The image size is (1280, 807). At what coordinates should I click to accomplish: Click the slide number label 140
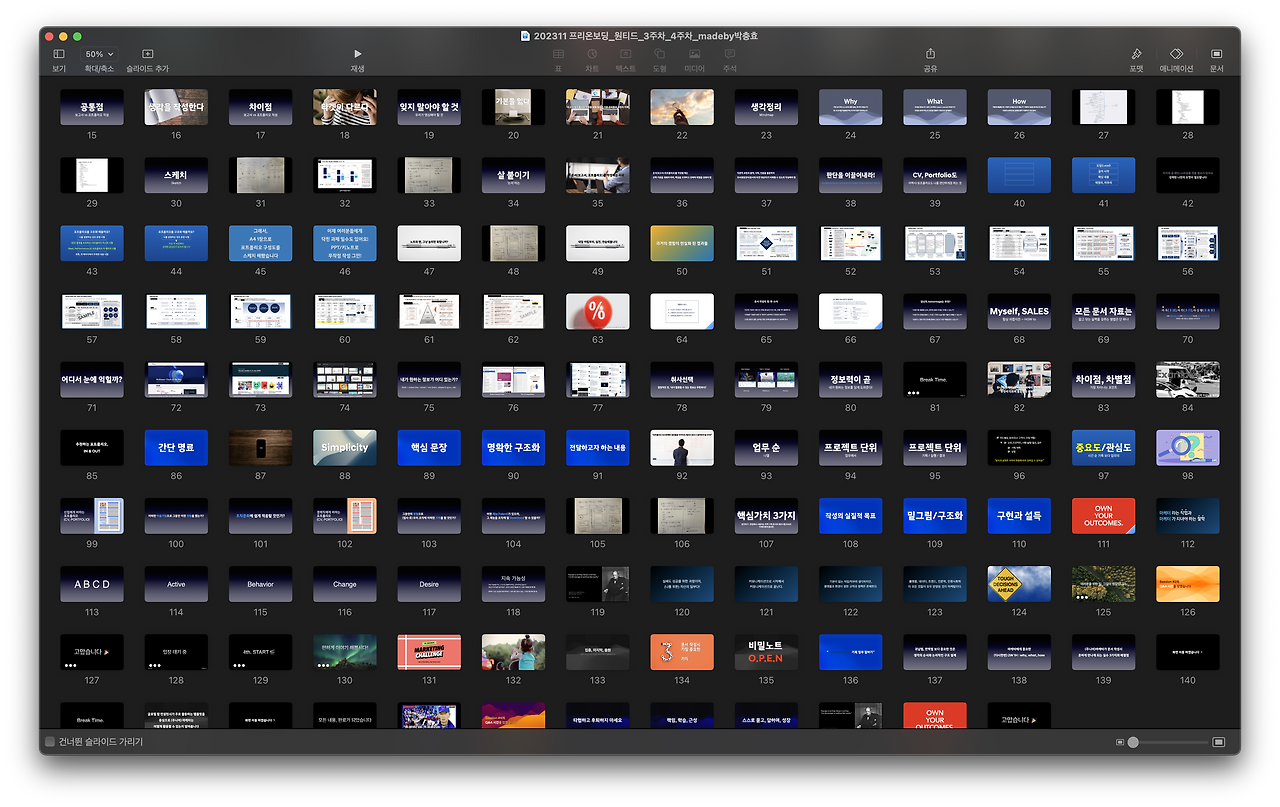click(x=1188, y=680)
